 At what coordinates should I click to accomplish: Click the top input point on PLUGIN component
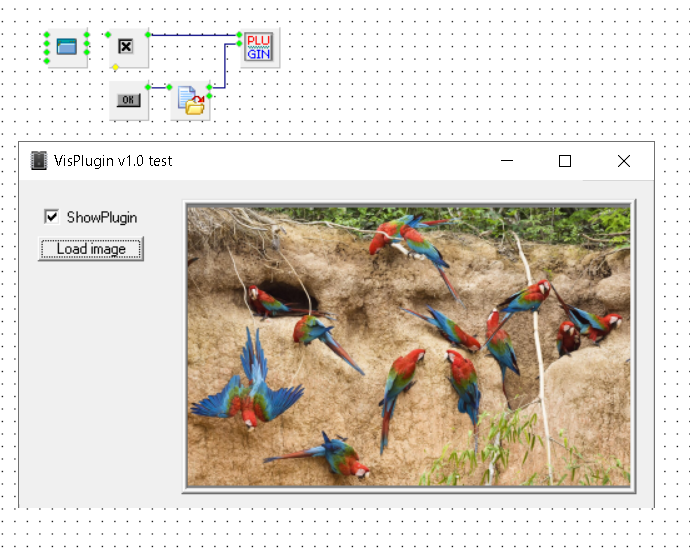[x=240, y=35]
